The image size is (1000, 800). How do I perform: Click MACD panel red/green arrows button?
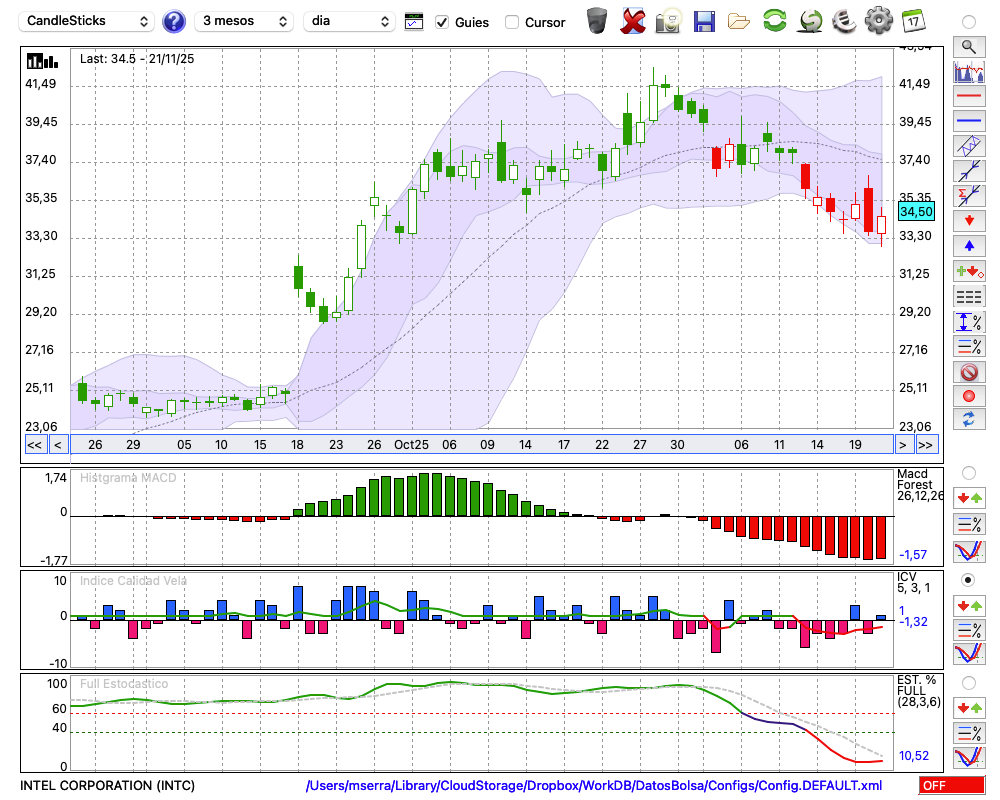[969, 498]
